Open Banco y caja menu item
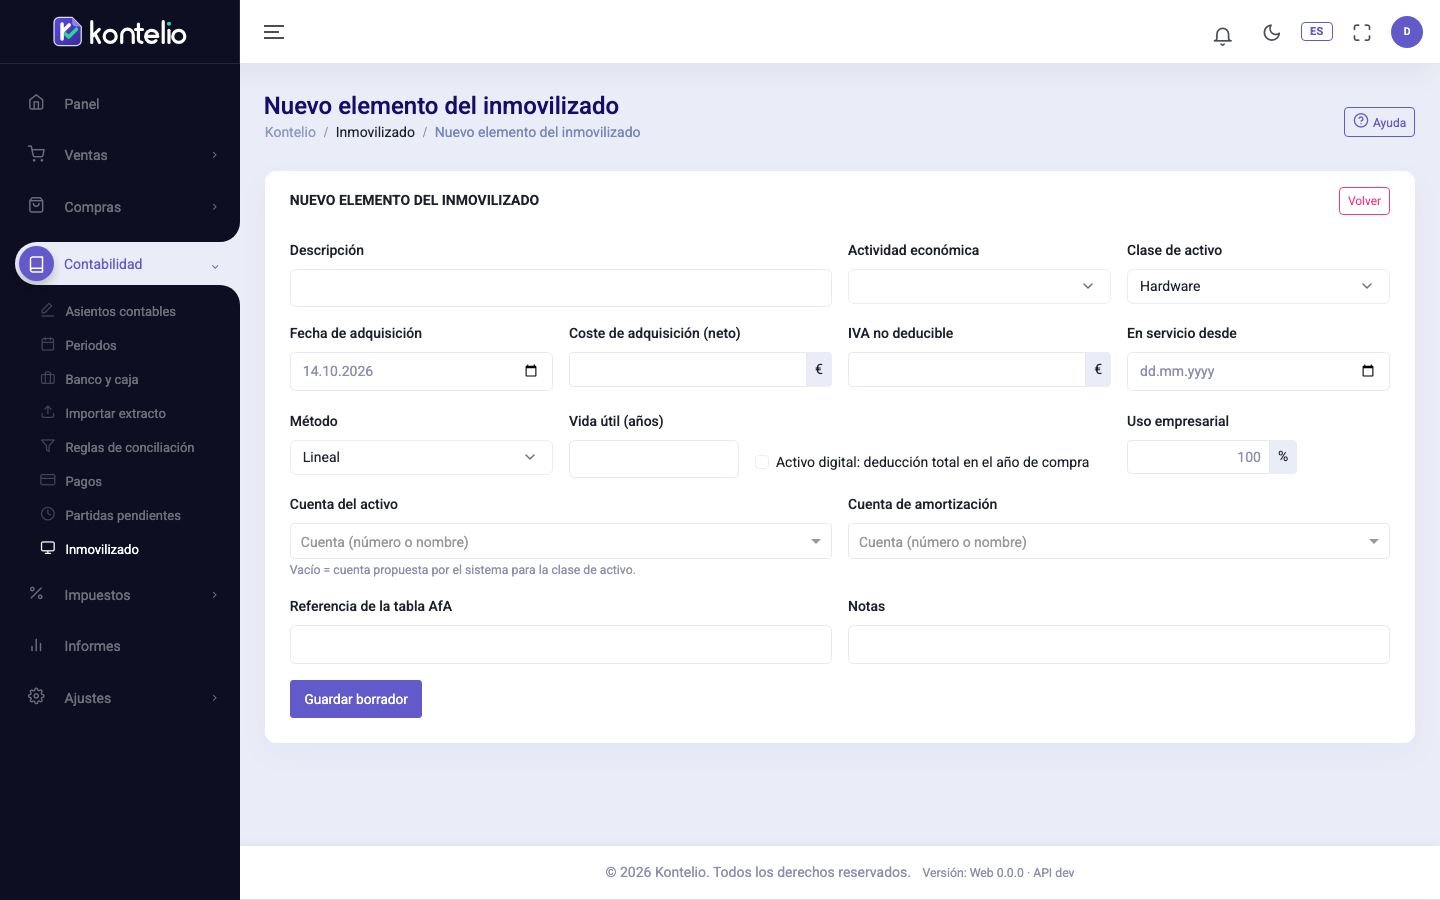The image size is (1440, 900). tap(101, 379)
